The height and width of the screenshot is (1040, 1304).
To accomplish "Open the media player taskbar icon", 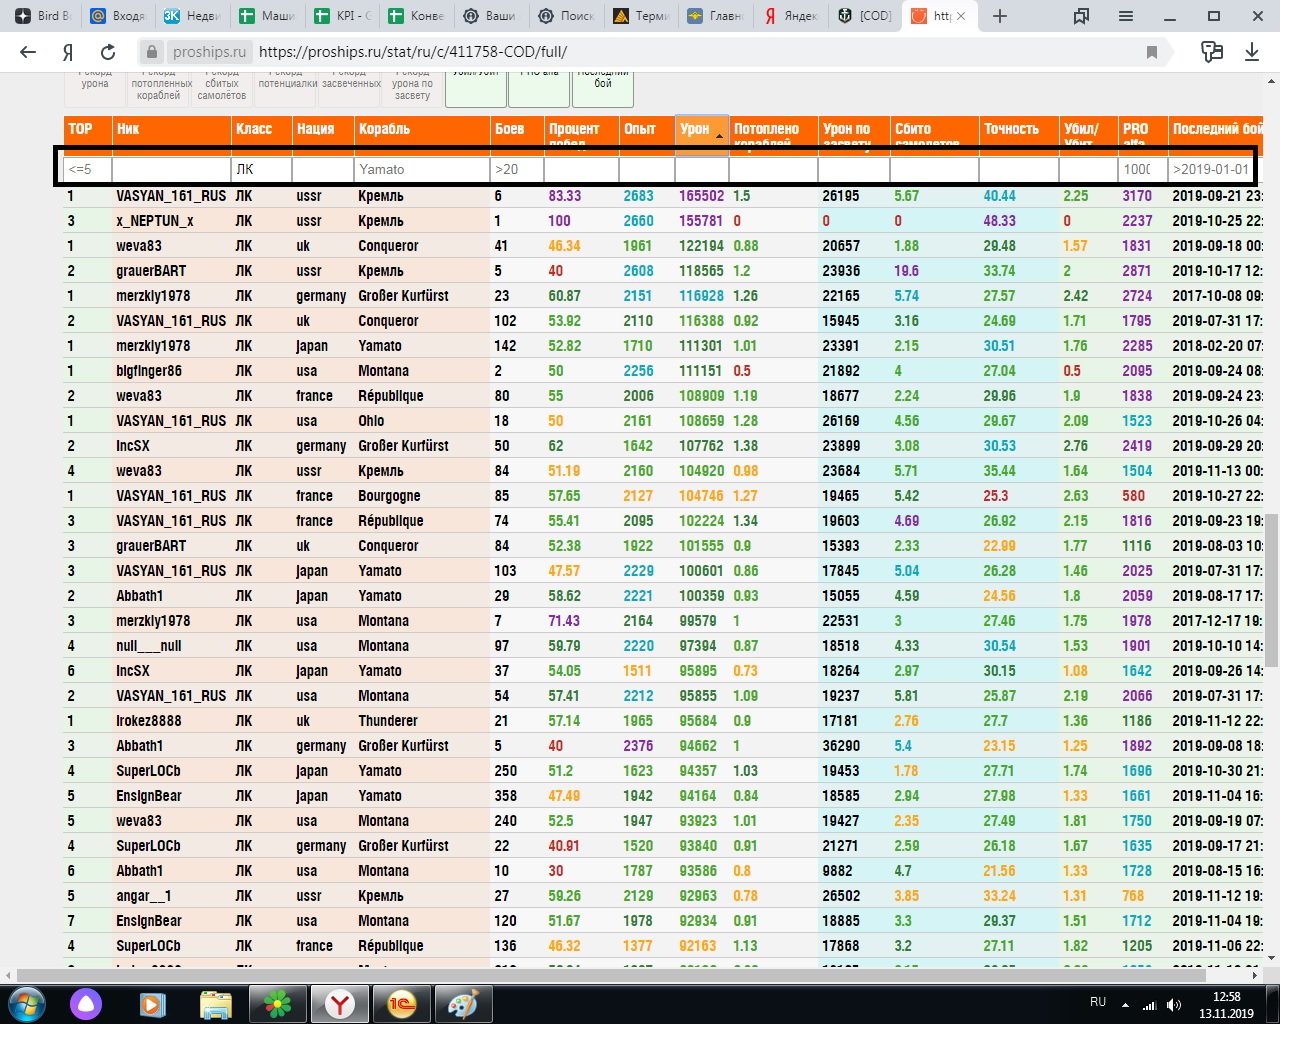I will (151, 1004).
